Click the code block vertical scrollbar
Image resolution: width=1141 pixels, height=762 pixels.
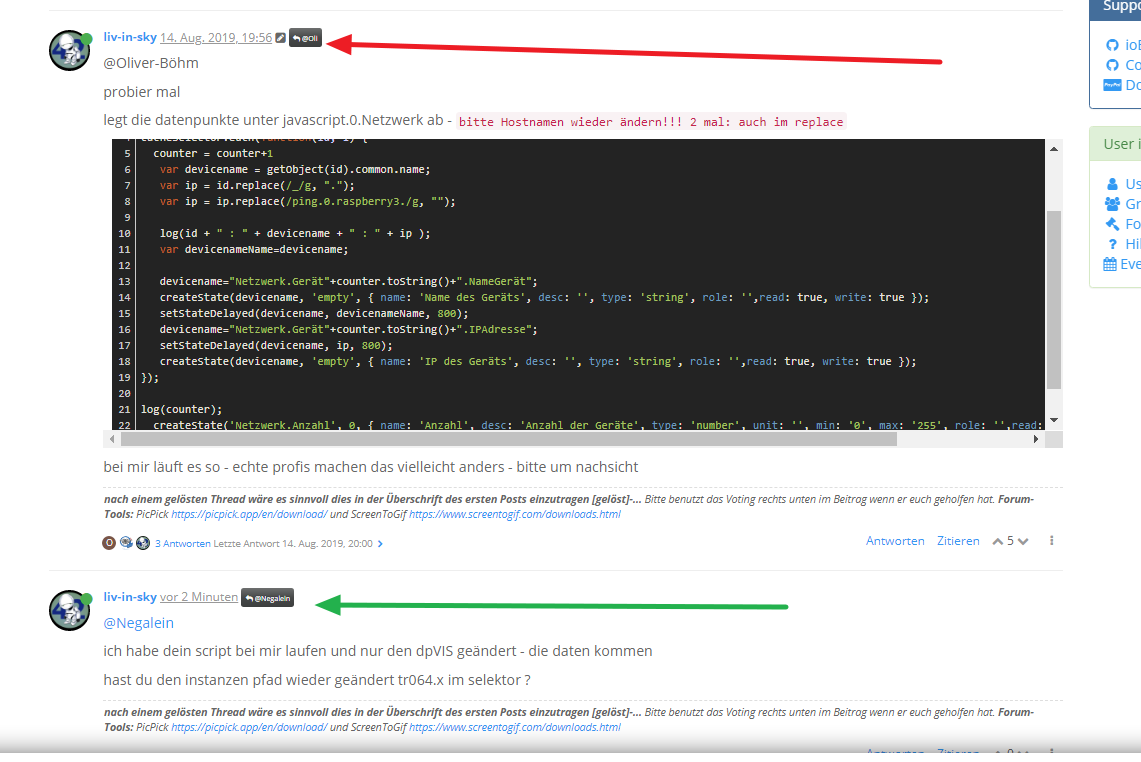(1053, 300)
